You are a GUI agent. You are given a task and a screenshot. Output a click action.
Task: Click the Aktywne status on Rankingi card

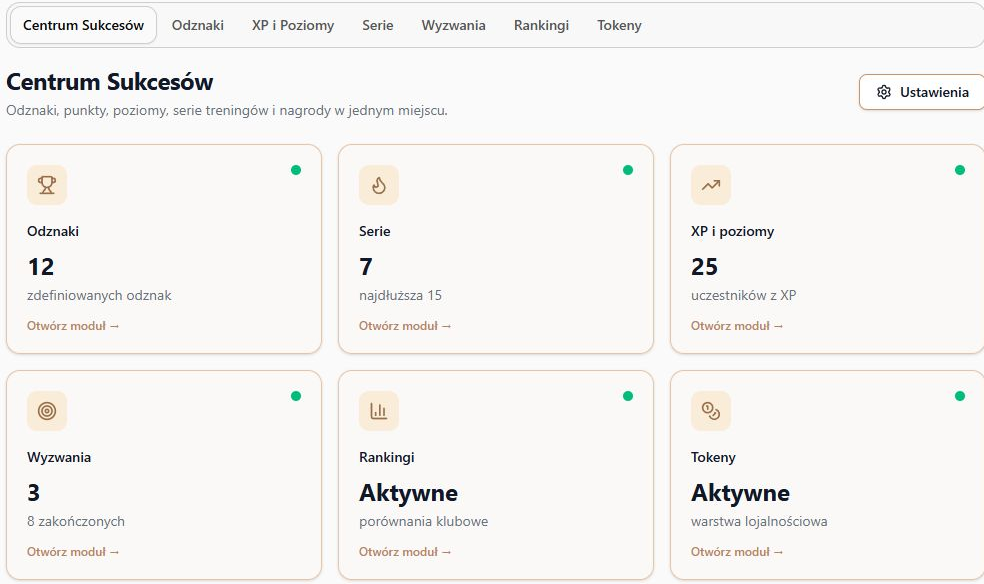click(409, 493)
